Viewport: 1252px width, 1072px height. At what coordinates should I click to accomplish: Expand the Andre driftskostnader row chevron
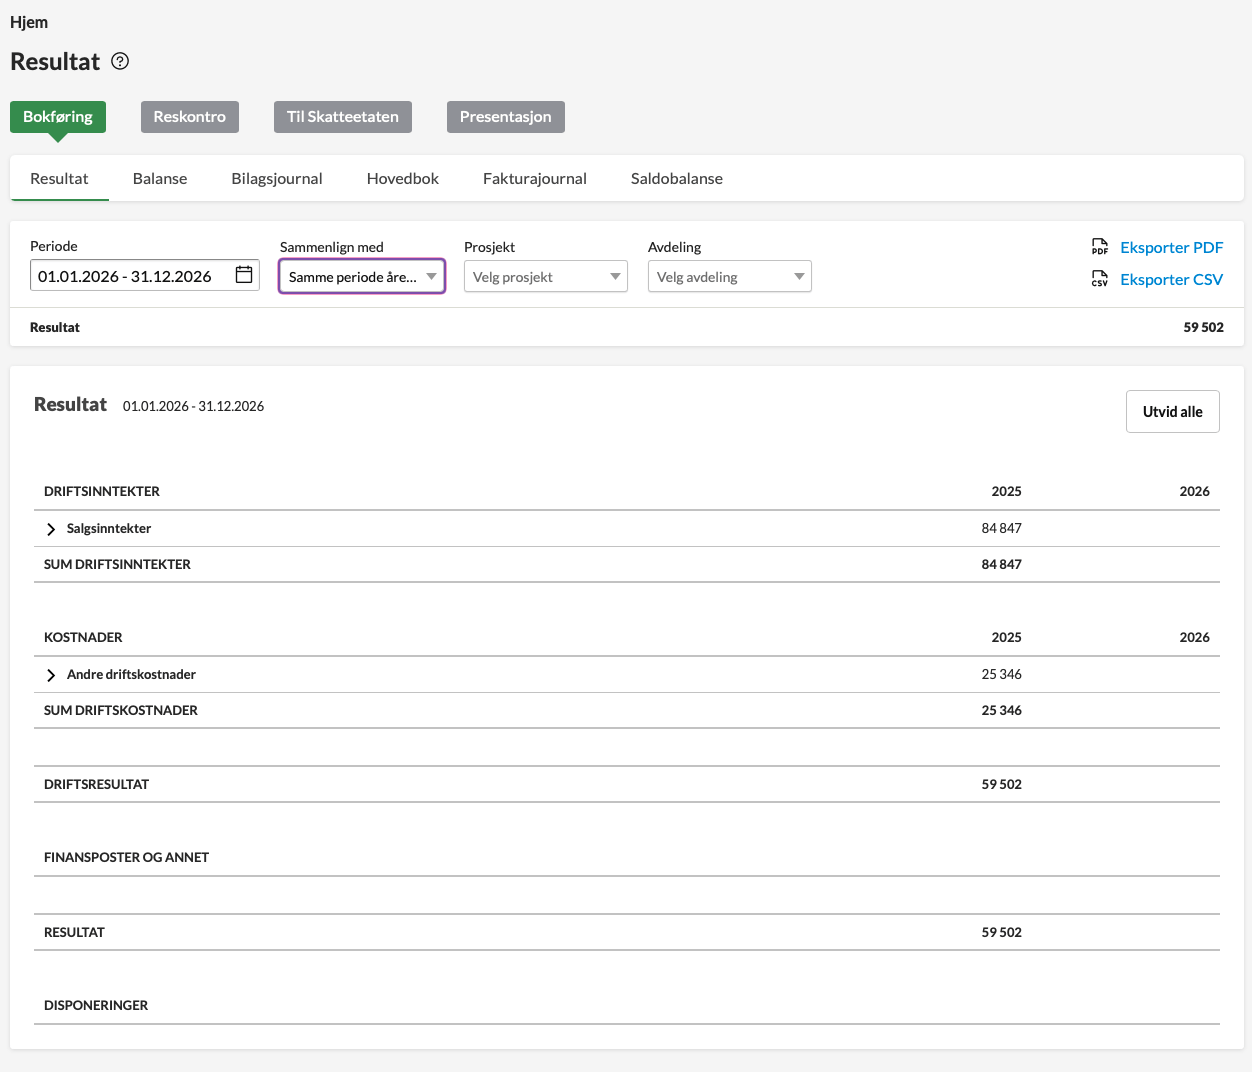(x=51, y=675)
